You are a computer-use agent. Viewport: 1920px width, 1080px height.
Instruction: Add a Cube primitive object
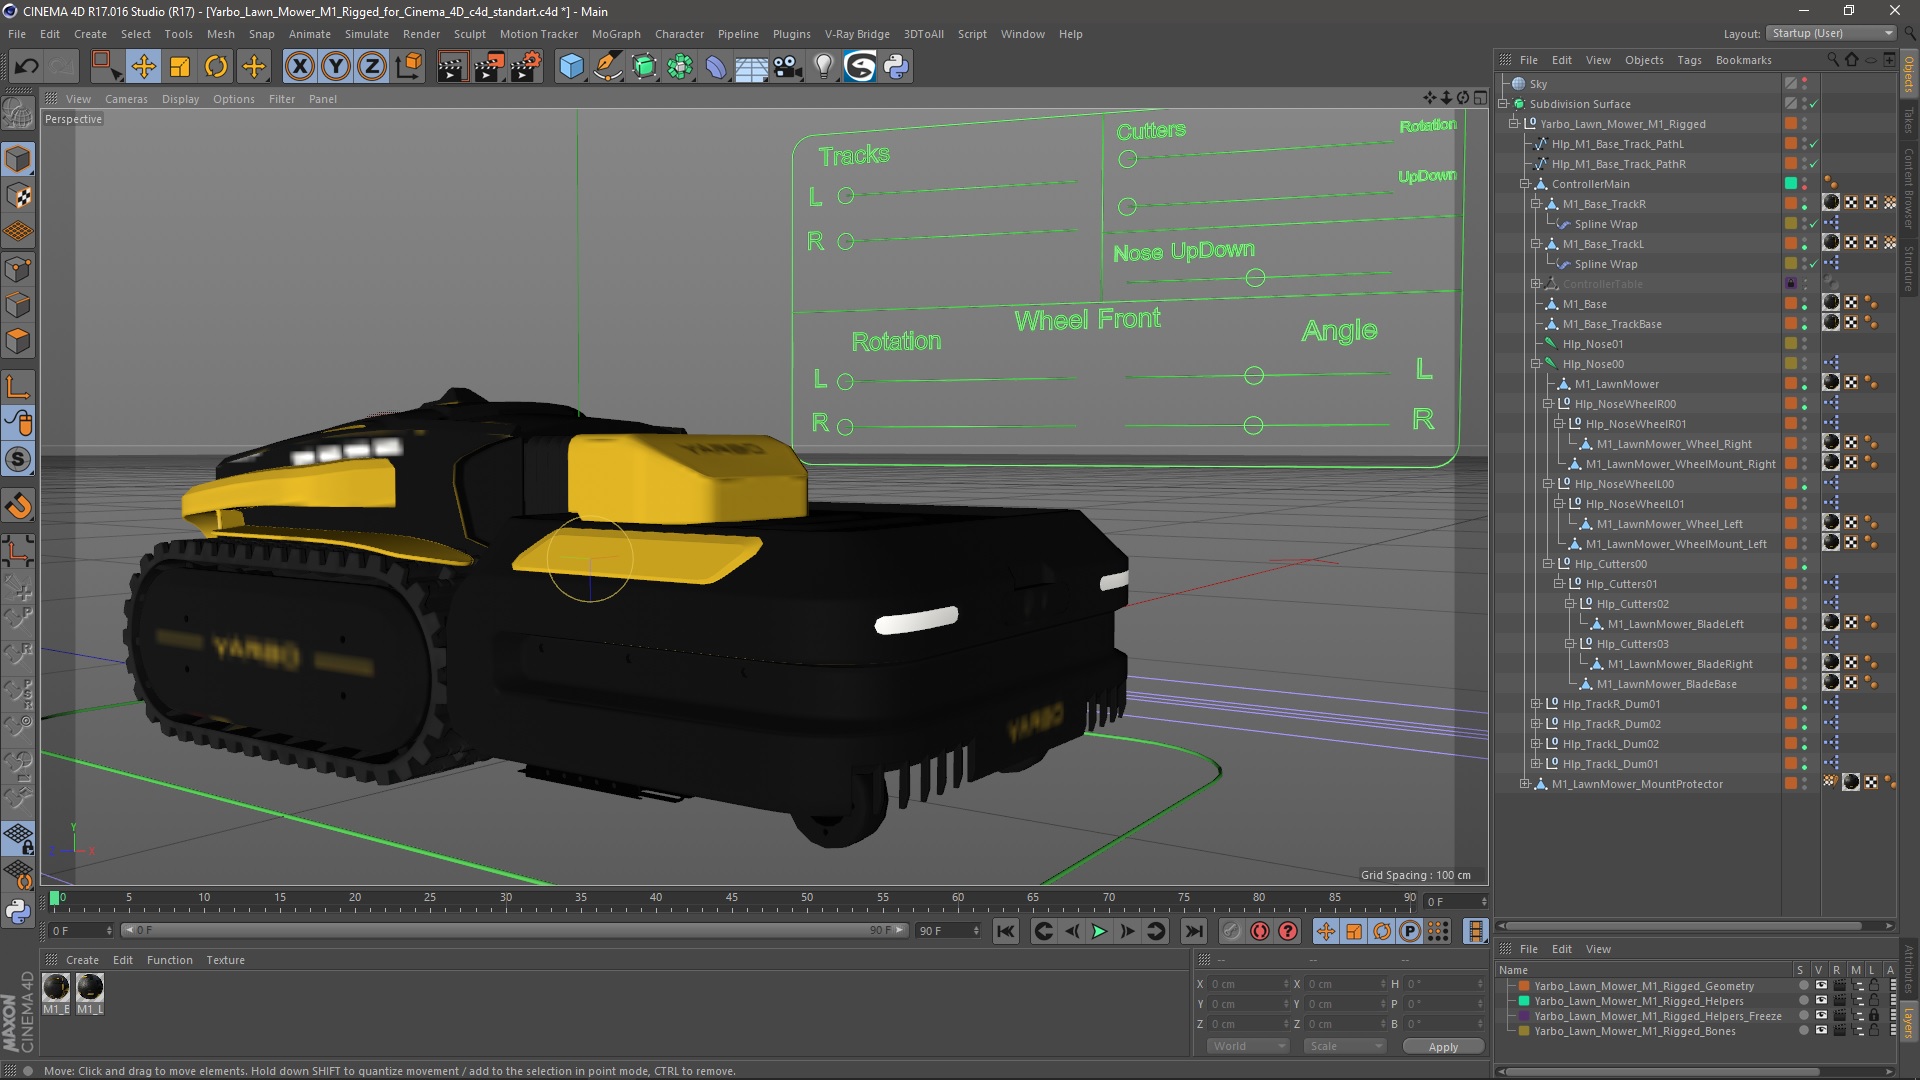(x=571, y=67)
